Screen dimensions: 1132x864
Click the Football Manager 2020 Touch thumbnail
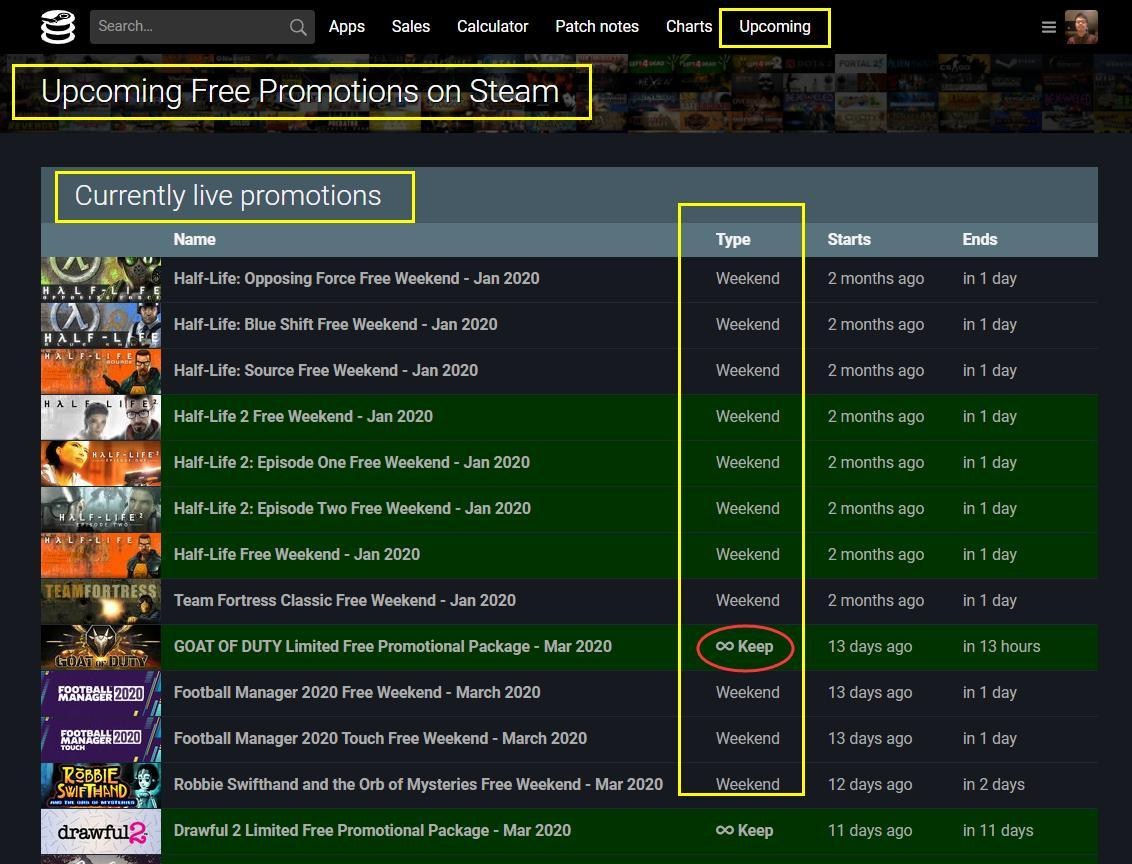click(101, 739)
